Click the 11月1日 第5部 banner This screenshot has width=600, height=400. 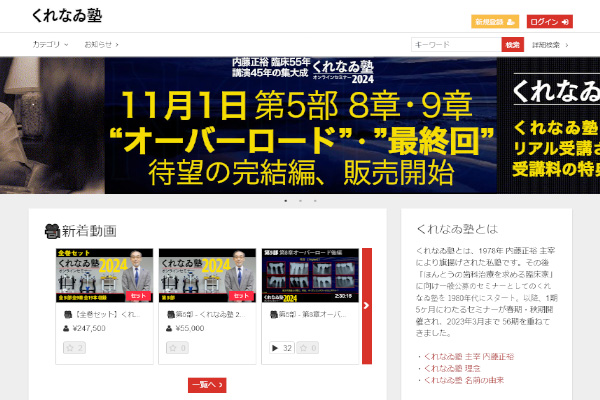pyautogui.click(x=301, y=125)
